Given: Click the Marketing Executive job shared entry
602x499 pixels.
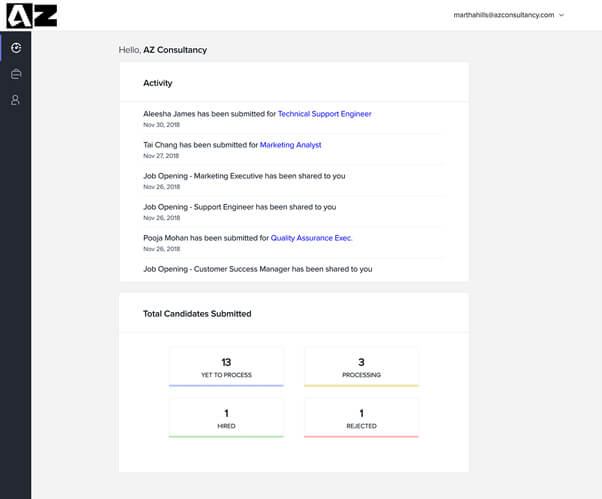Looking at the screenshot, I should pos(244,176).
